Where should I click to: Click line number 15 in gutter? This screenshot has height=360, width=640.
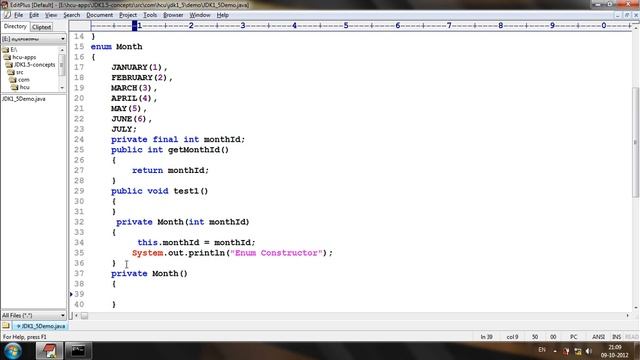click(79, 47)
